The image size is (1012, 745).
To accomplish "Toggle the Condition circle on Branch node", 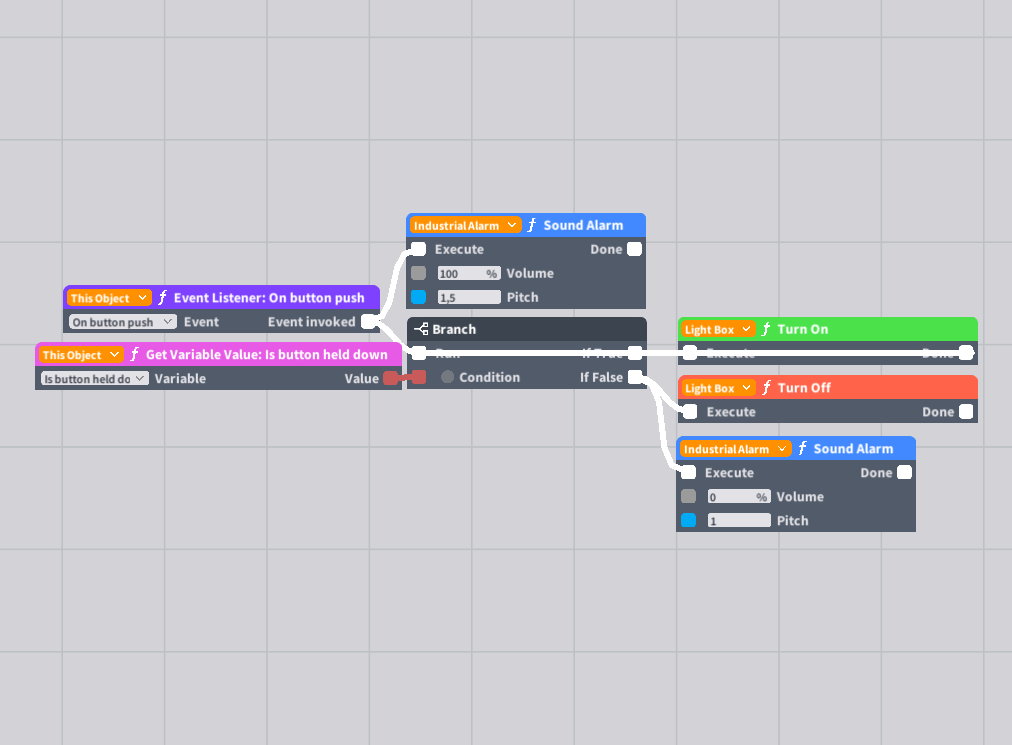I will [x=447, y=377].
